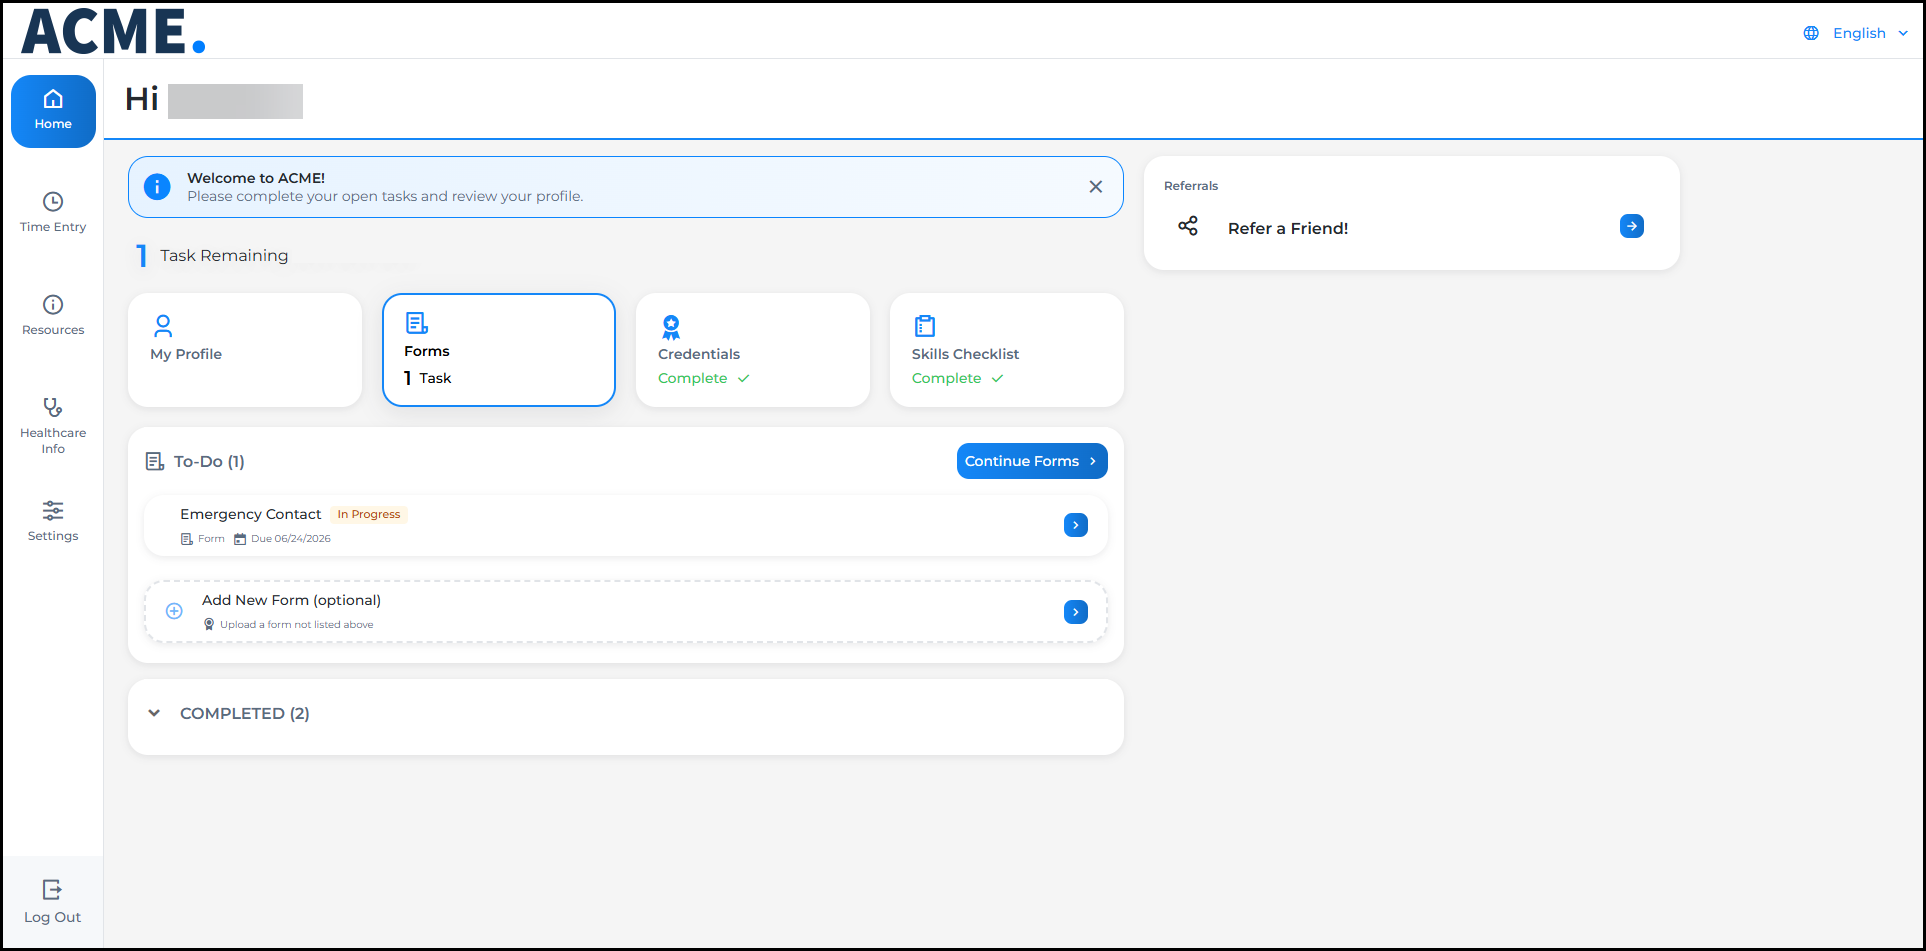1926x951 pixels.
Task: Click Upload a form not listed above
Action: click(297, 625)
